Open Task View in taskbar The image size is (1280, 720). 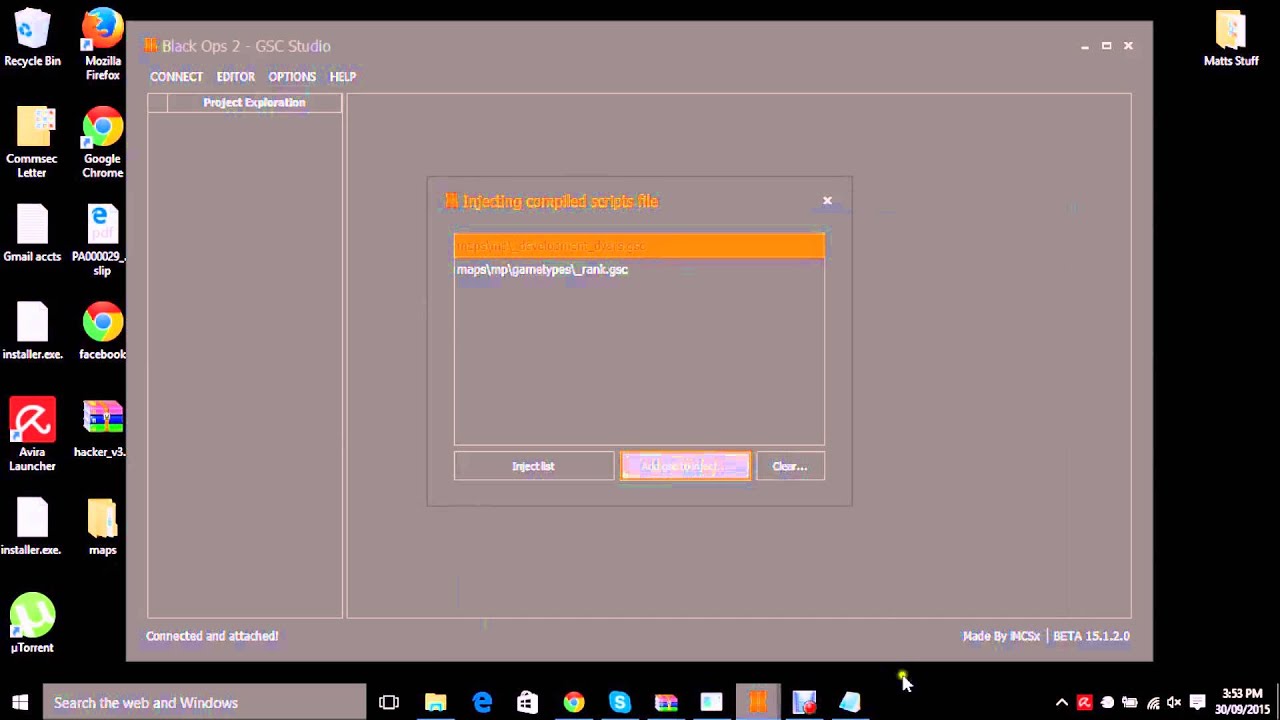(x=389, y=702)
